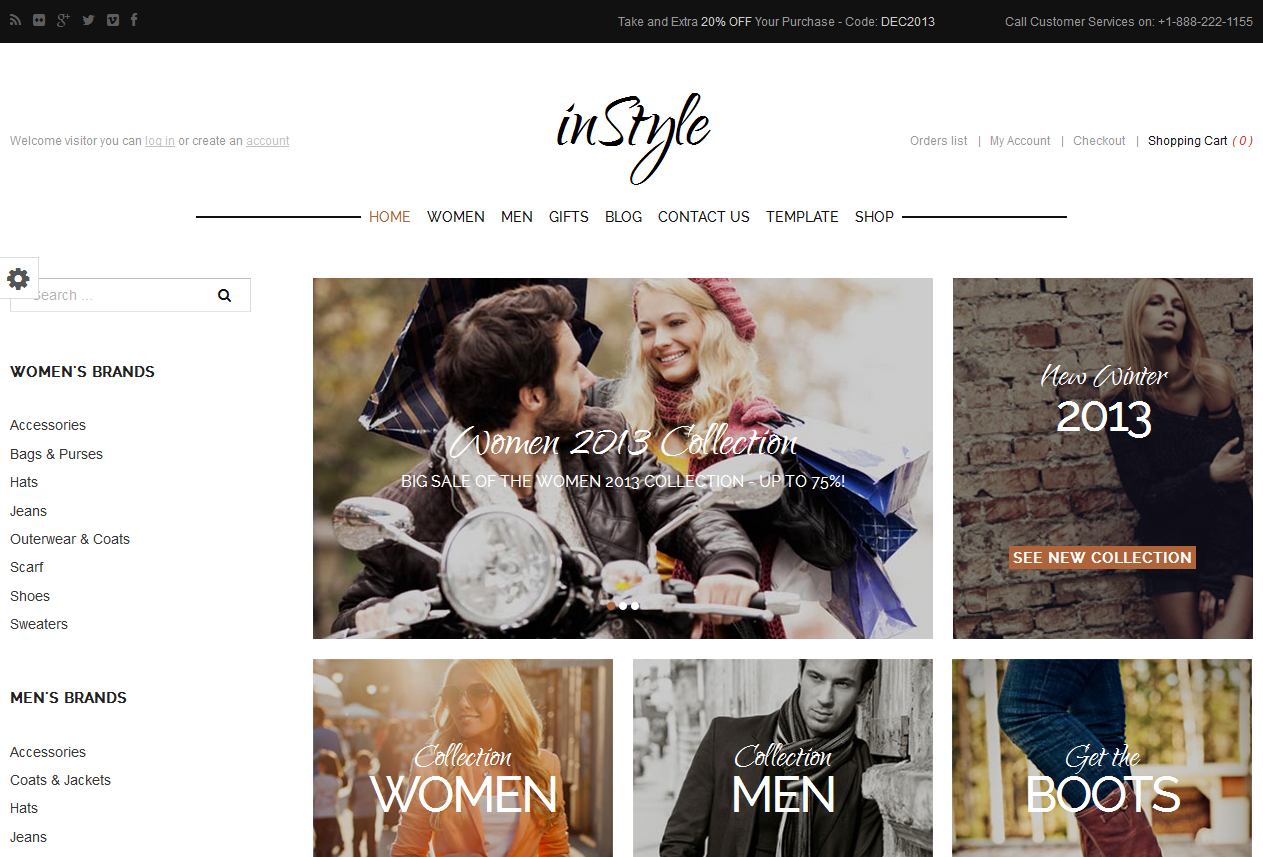Open the Shopping Cart link

pos(1187,141)
